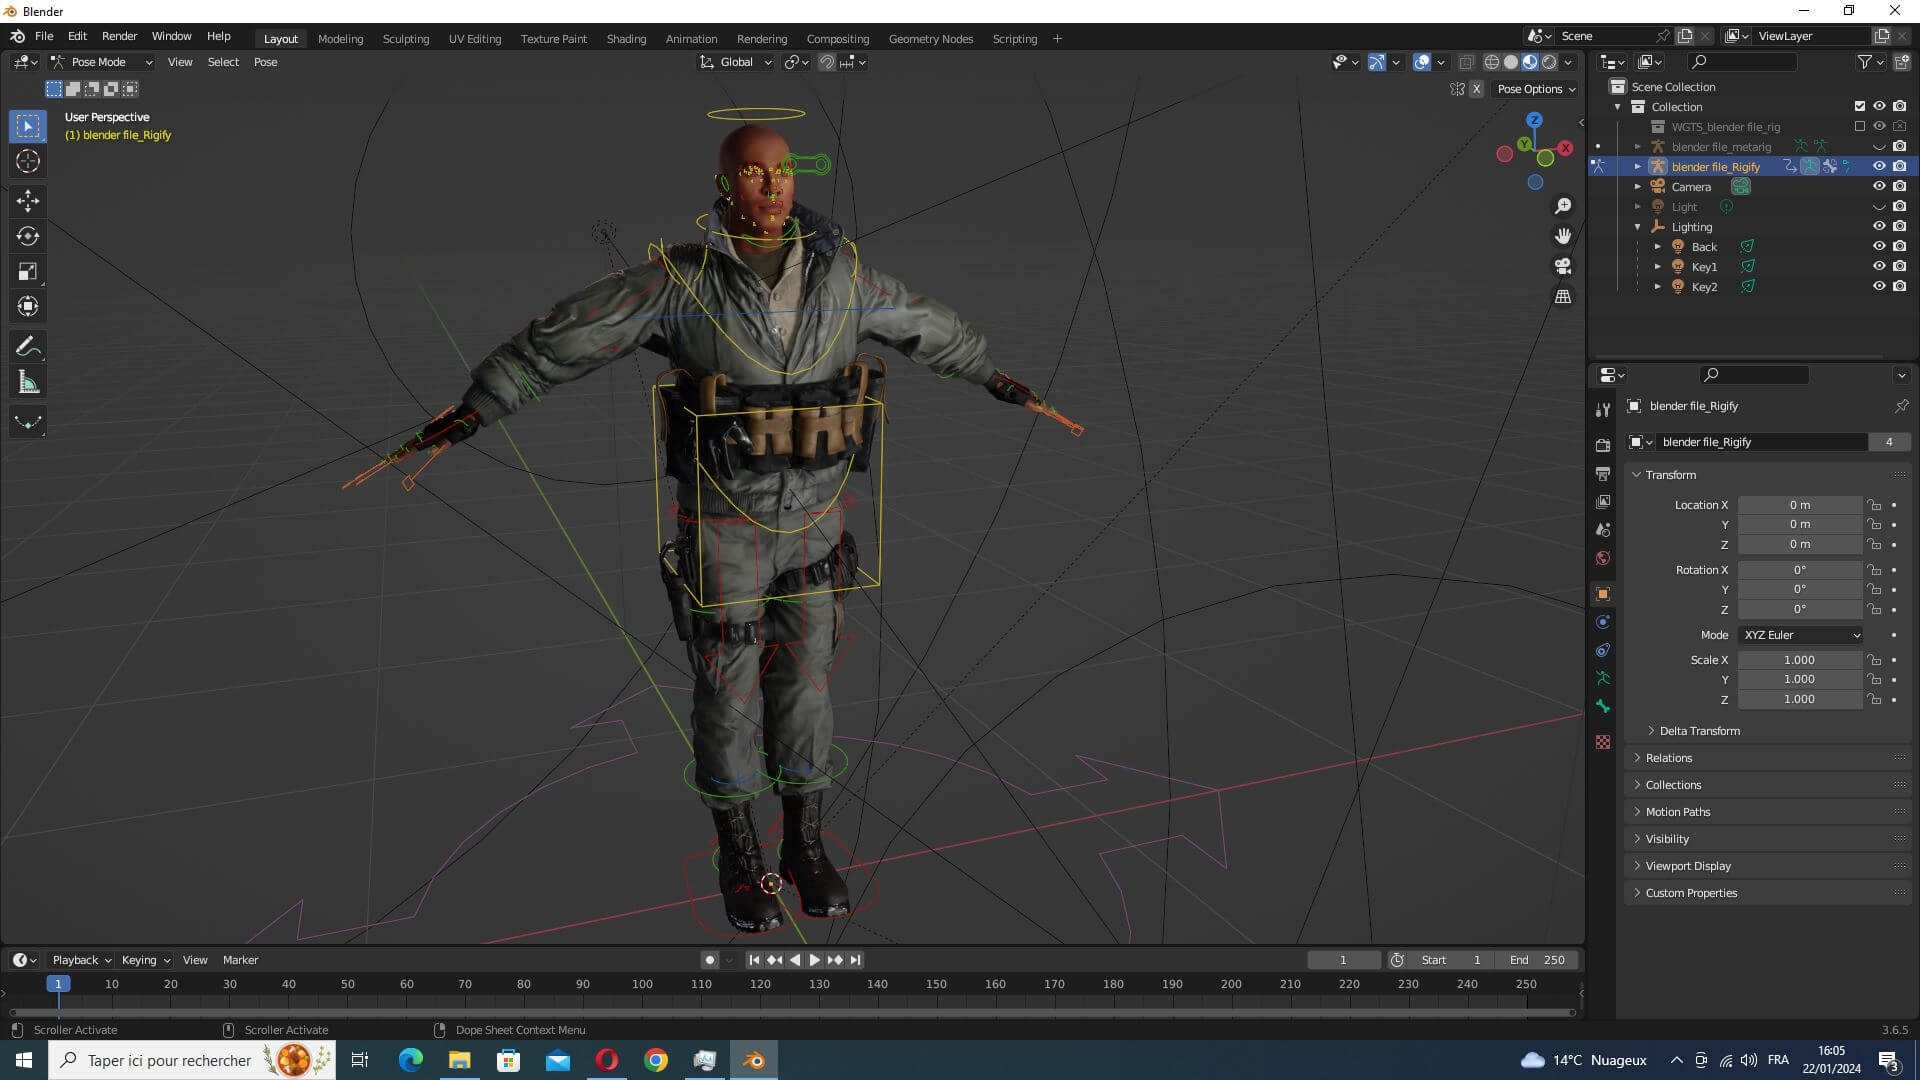Toggle Collection exclude checkbox

[1860, 106]
